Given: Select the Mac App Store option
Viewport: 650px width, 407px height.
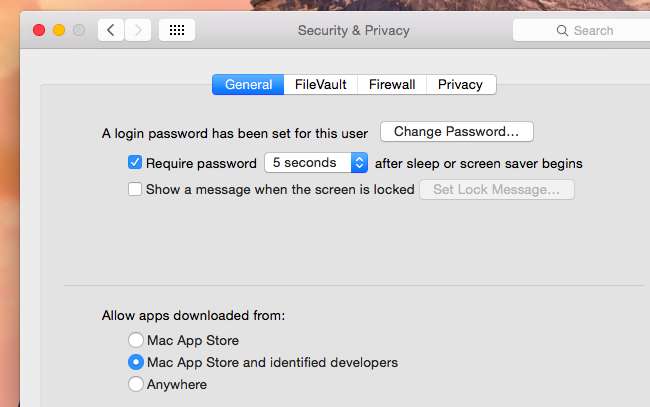Looking at the screenshot, I should tap(135, 340).
